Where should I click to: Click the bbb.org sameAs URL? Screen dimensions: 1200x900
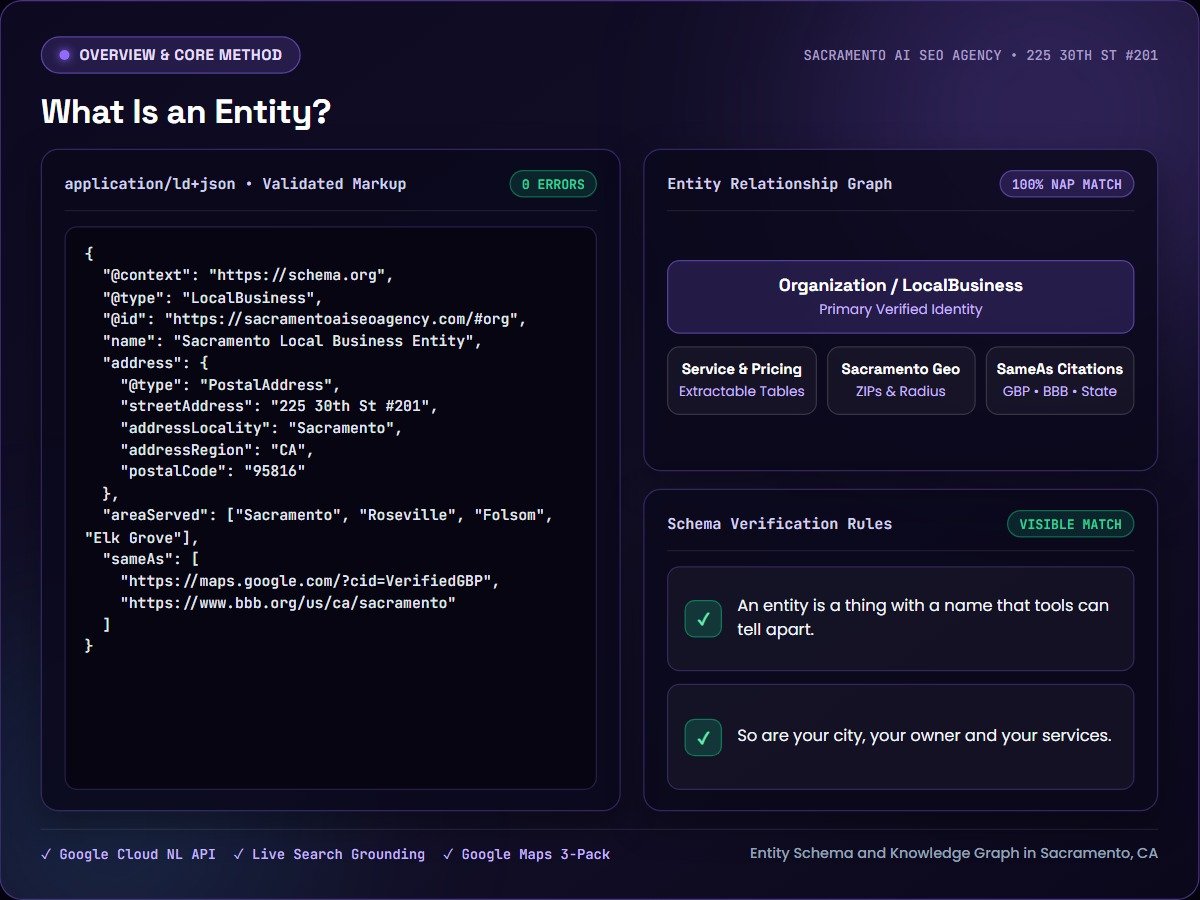tap(288, 603)
